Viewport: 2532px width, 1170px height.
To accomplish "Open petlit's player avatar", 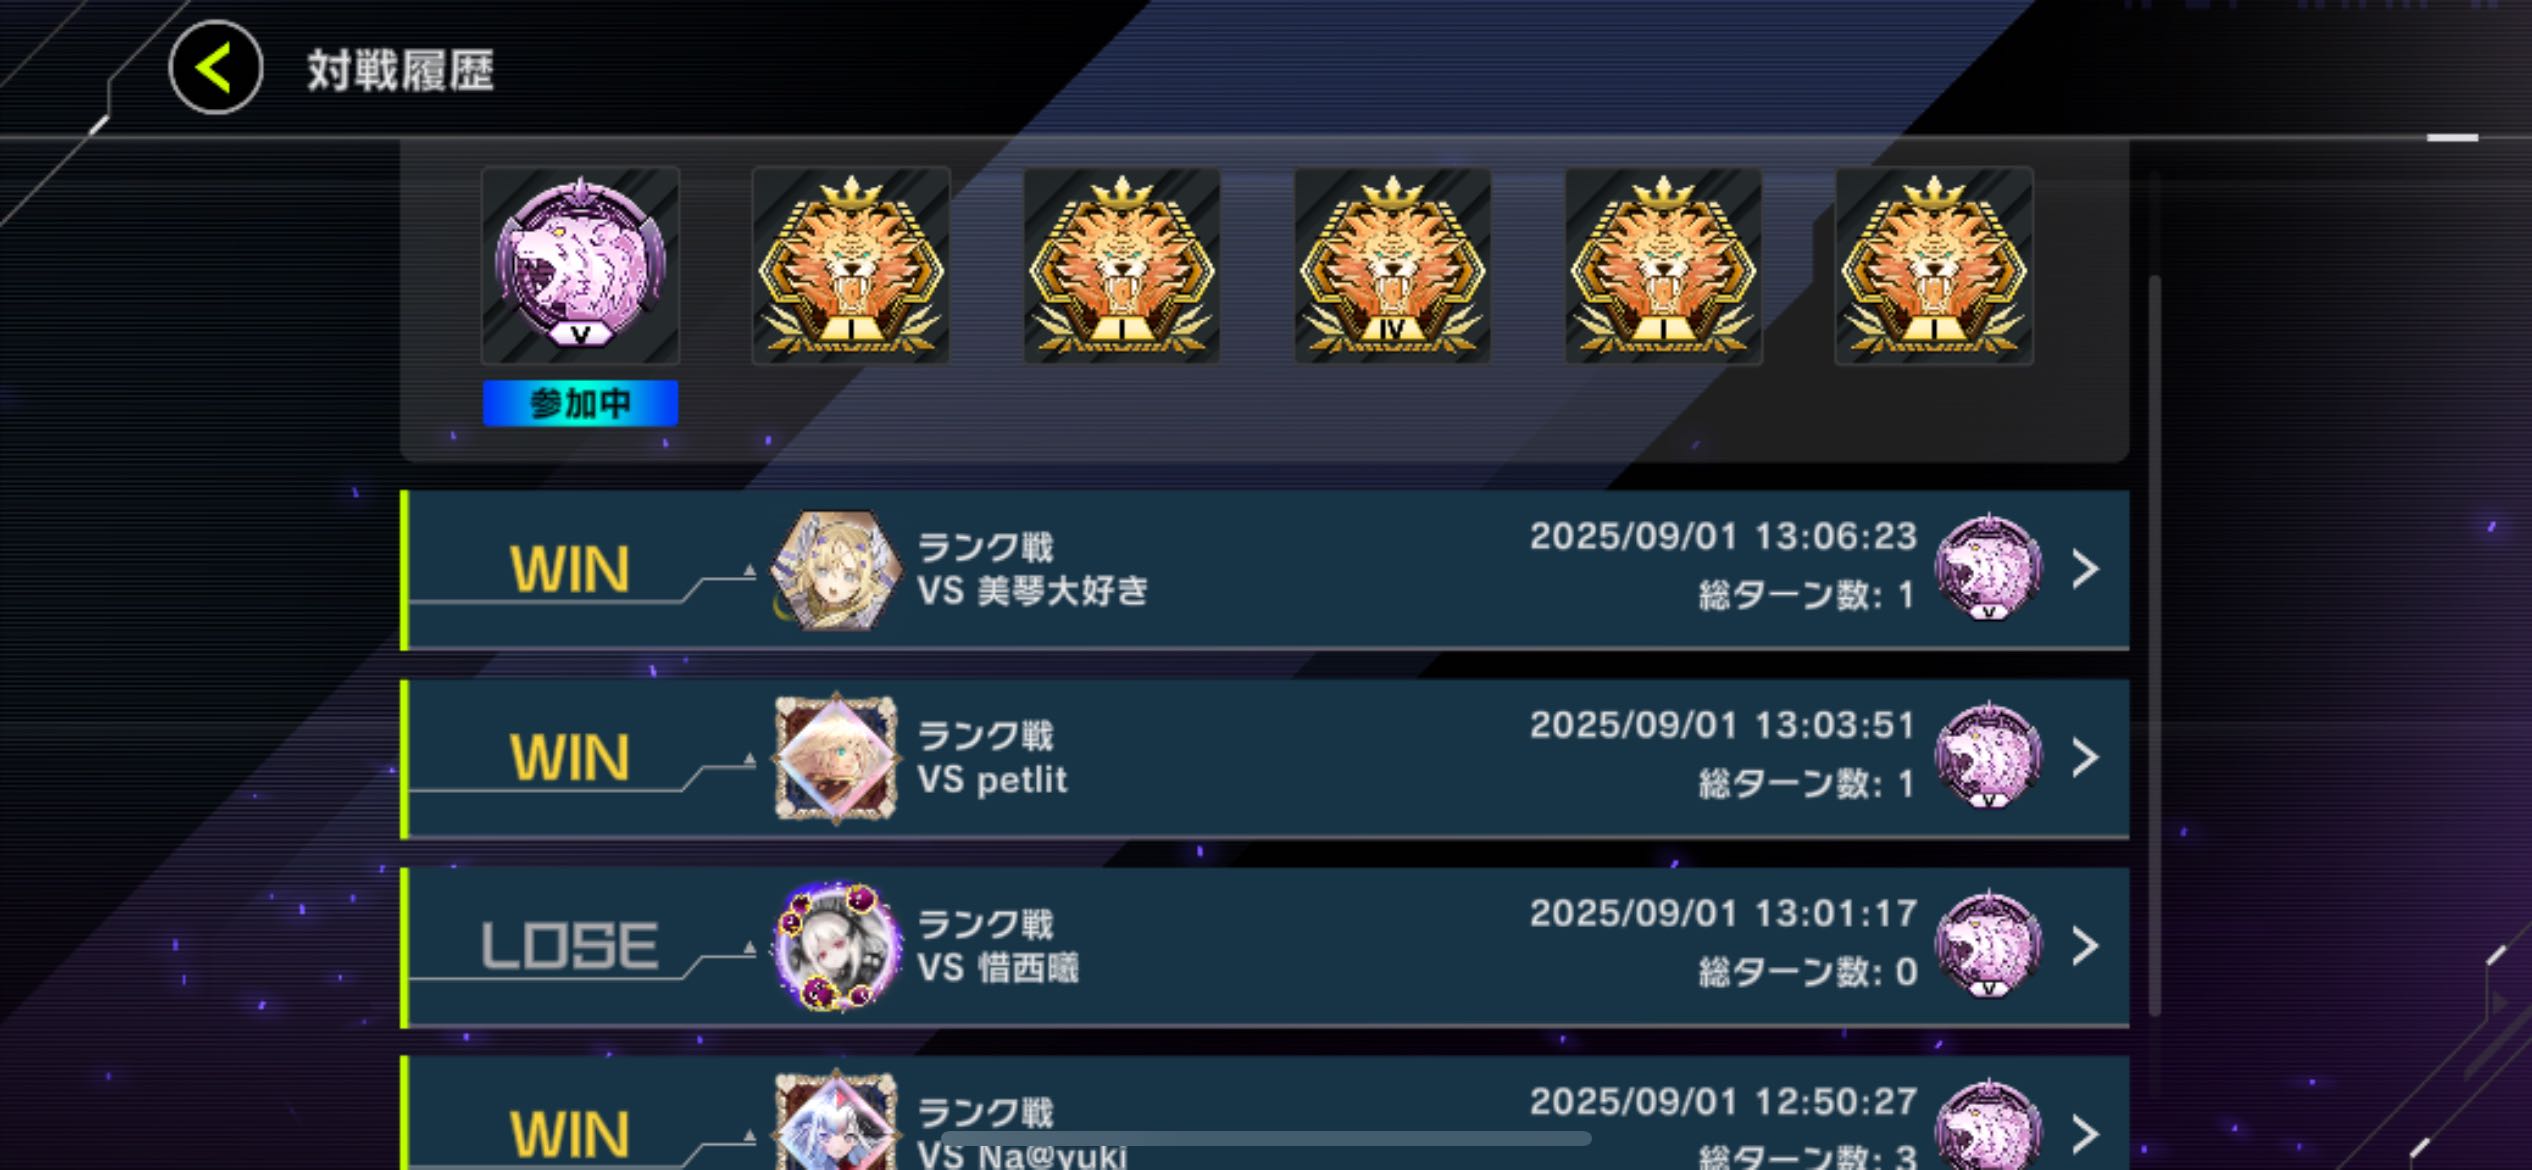I will (x=836, y=758).
